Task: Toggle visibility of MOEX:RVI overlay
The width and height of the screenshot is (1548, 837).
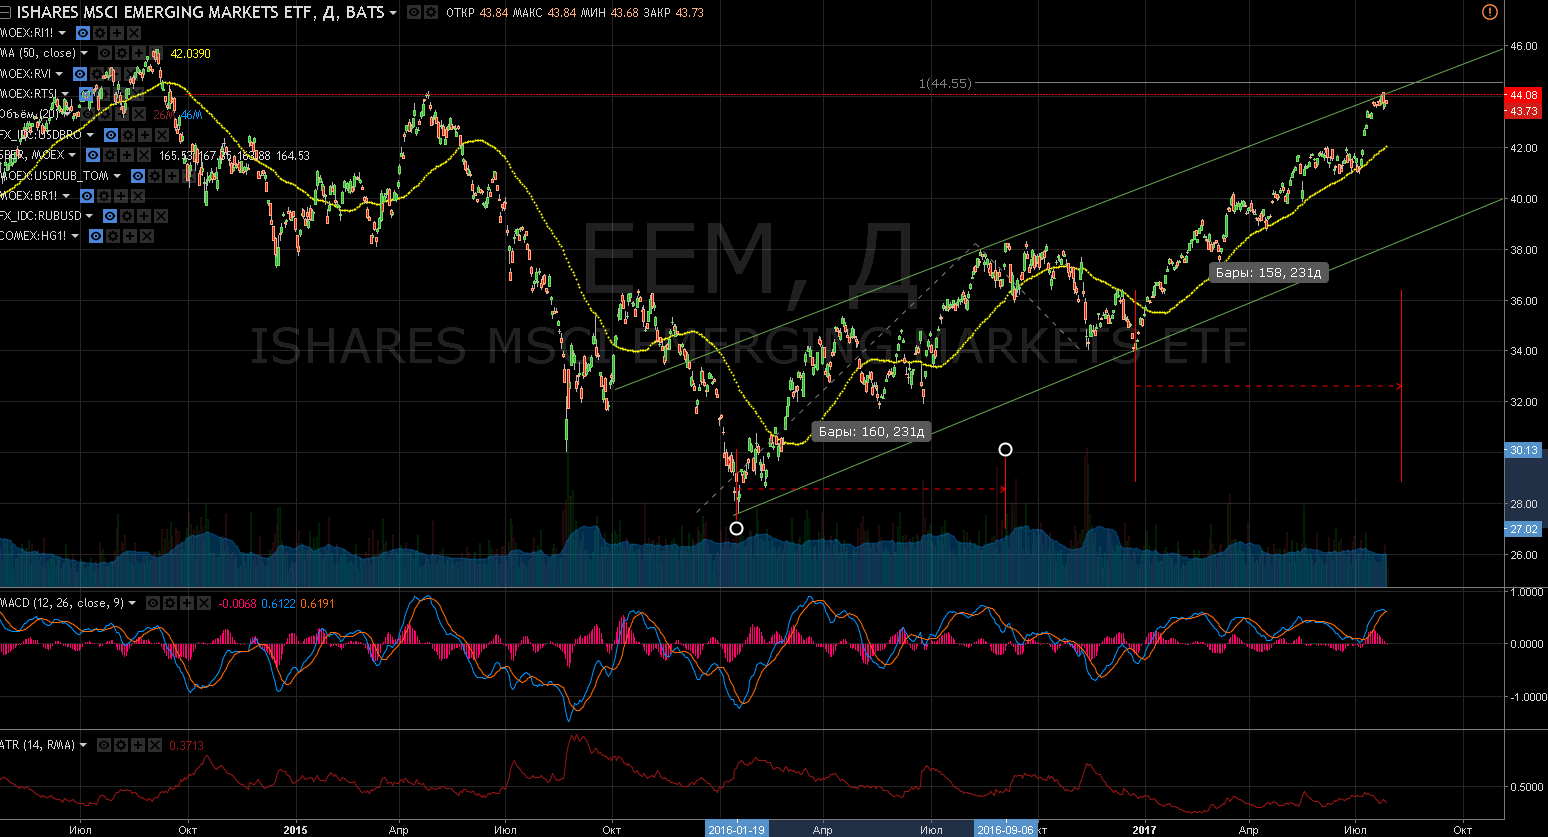Action: click(x=80, y=74)
